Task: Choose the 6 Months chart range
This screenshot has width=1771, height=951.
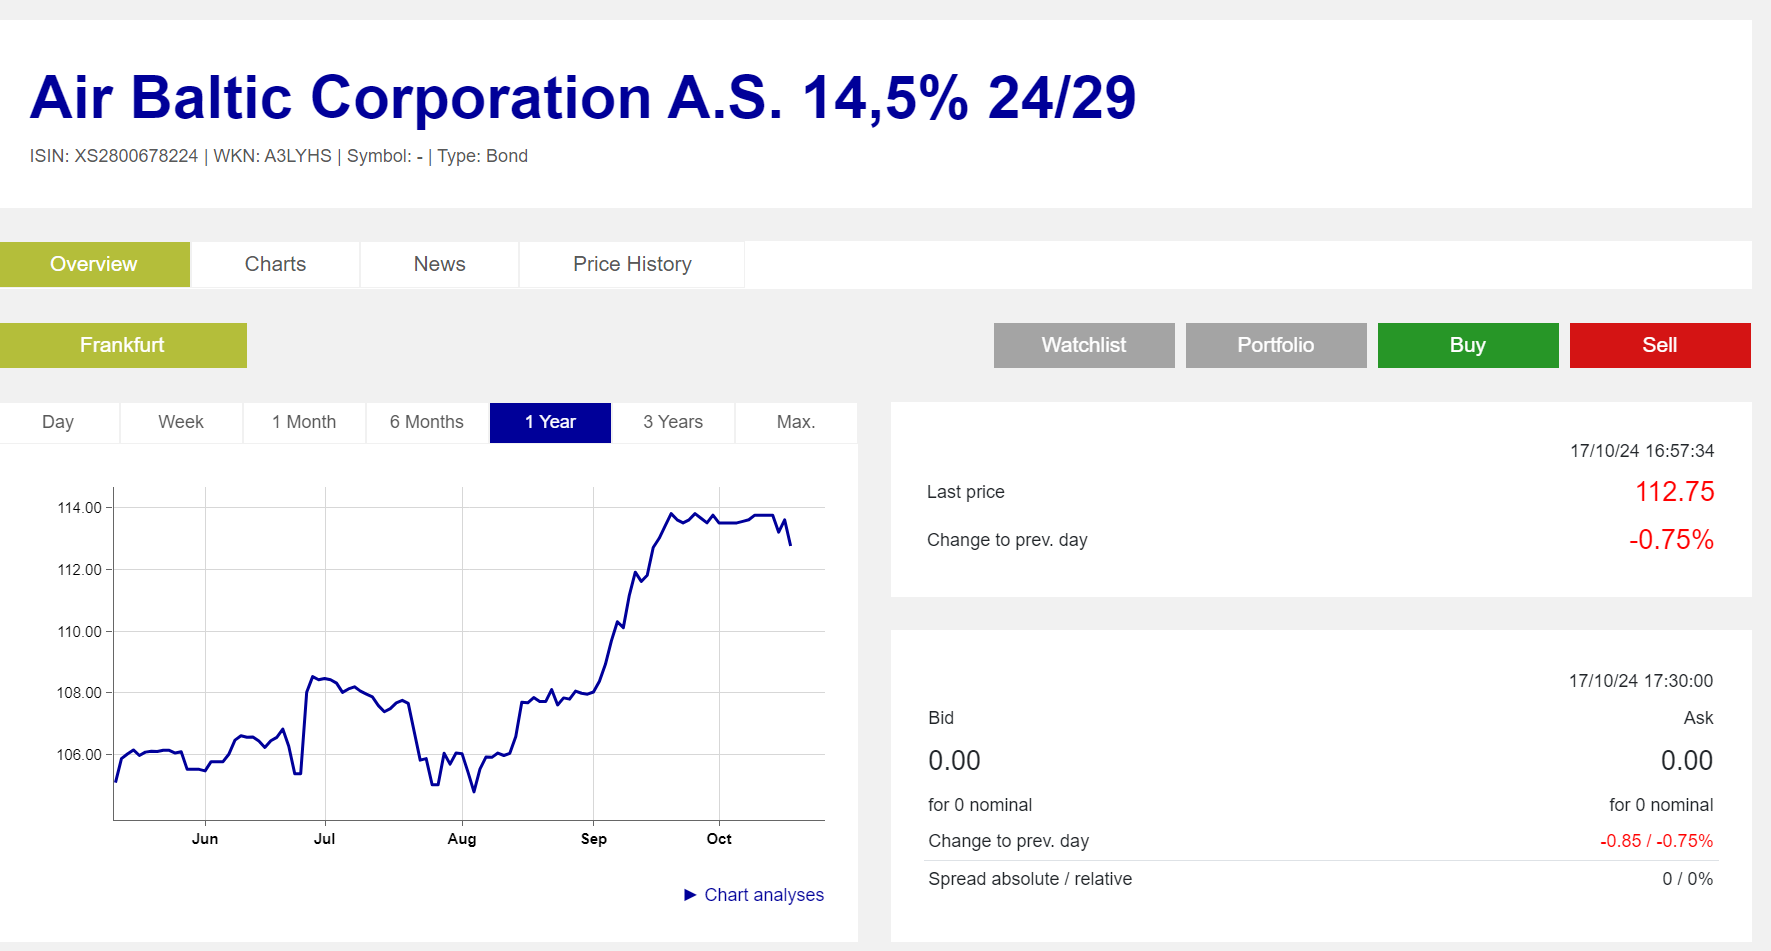Action: click(x=427, y=422)
